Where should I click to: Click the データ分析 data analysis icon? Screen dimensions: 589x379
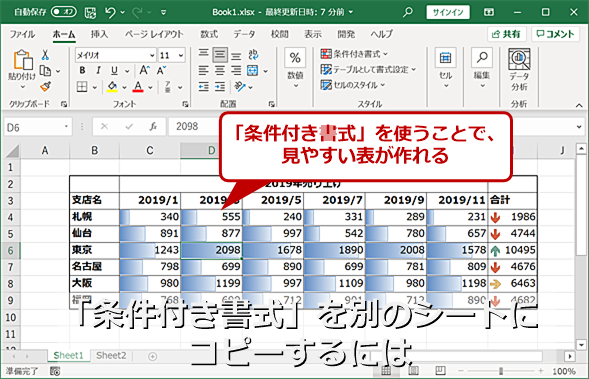(x=519, y=70)
